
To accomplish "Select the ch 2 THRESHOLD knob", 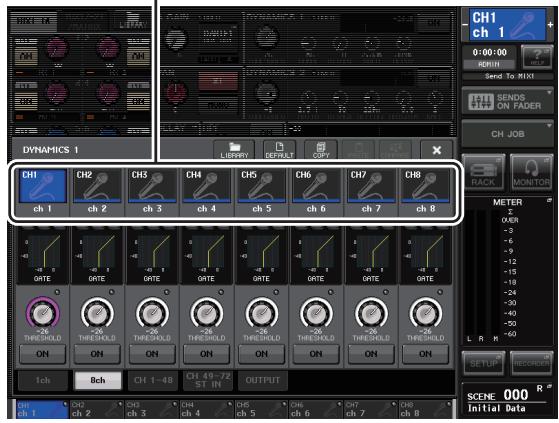I will 97,314.
